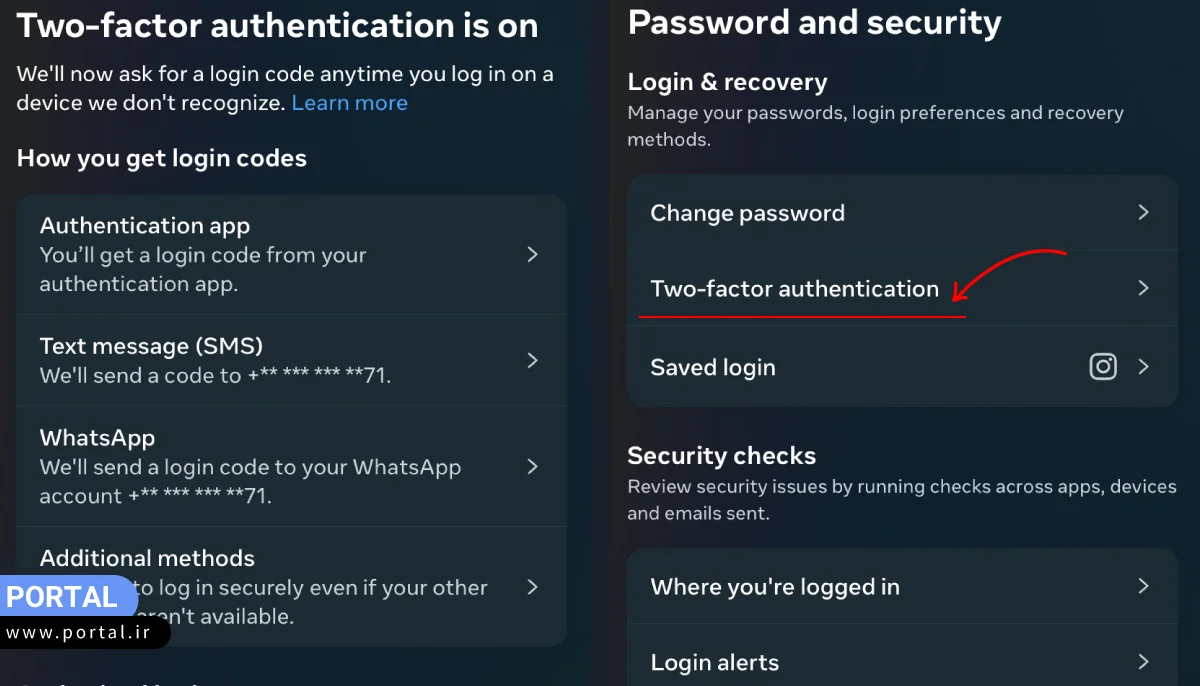Open Where you're logged in
Image resolution: width=1200 pixels, height=686 pixels.
point(775,587)
